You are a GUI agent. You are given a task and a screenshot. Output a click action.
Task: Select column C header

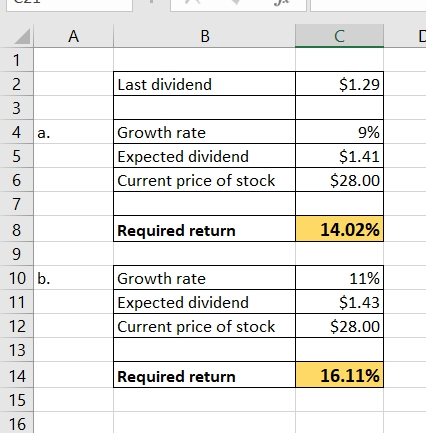[339, 36]
